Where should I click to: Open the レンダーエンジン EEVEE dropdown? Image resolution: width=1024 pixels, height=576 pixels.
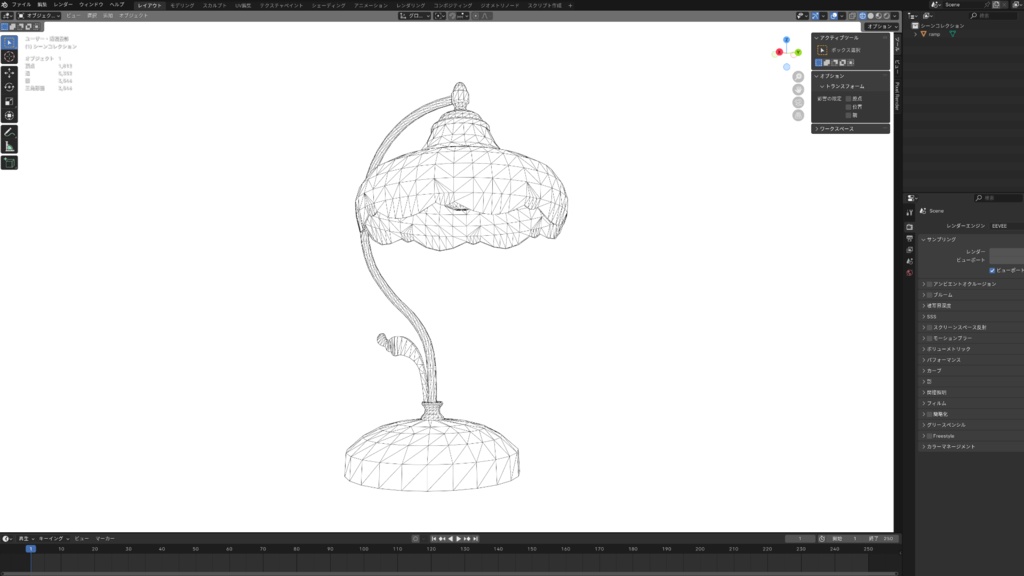coord(1000,226)
